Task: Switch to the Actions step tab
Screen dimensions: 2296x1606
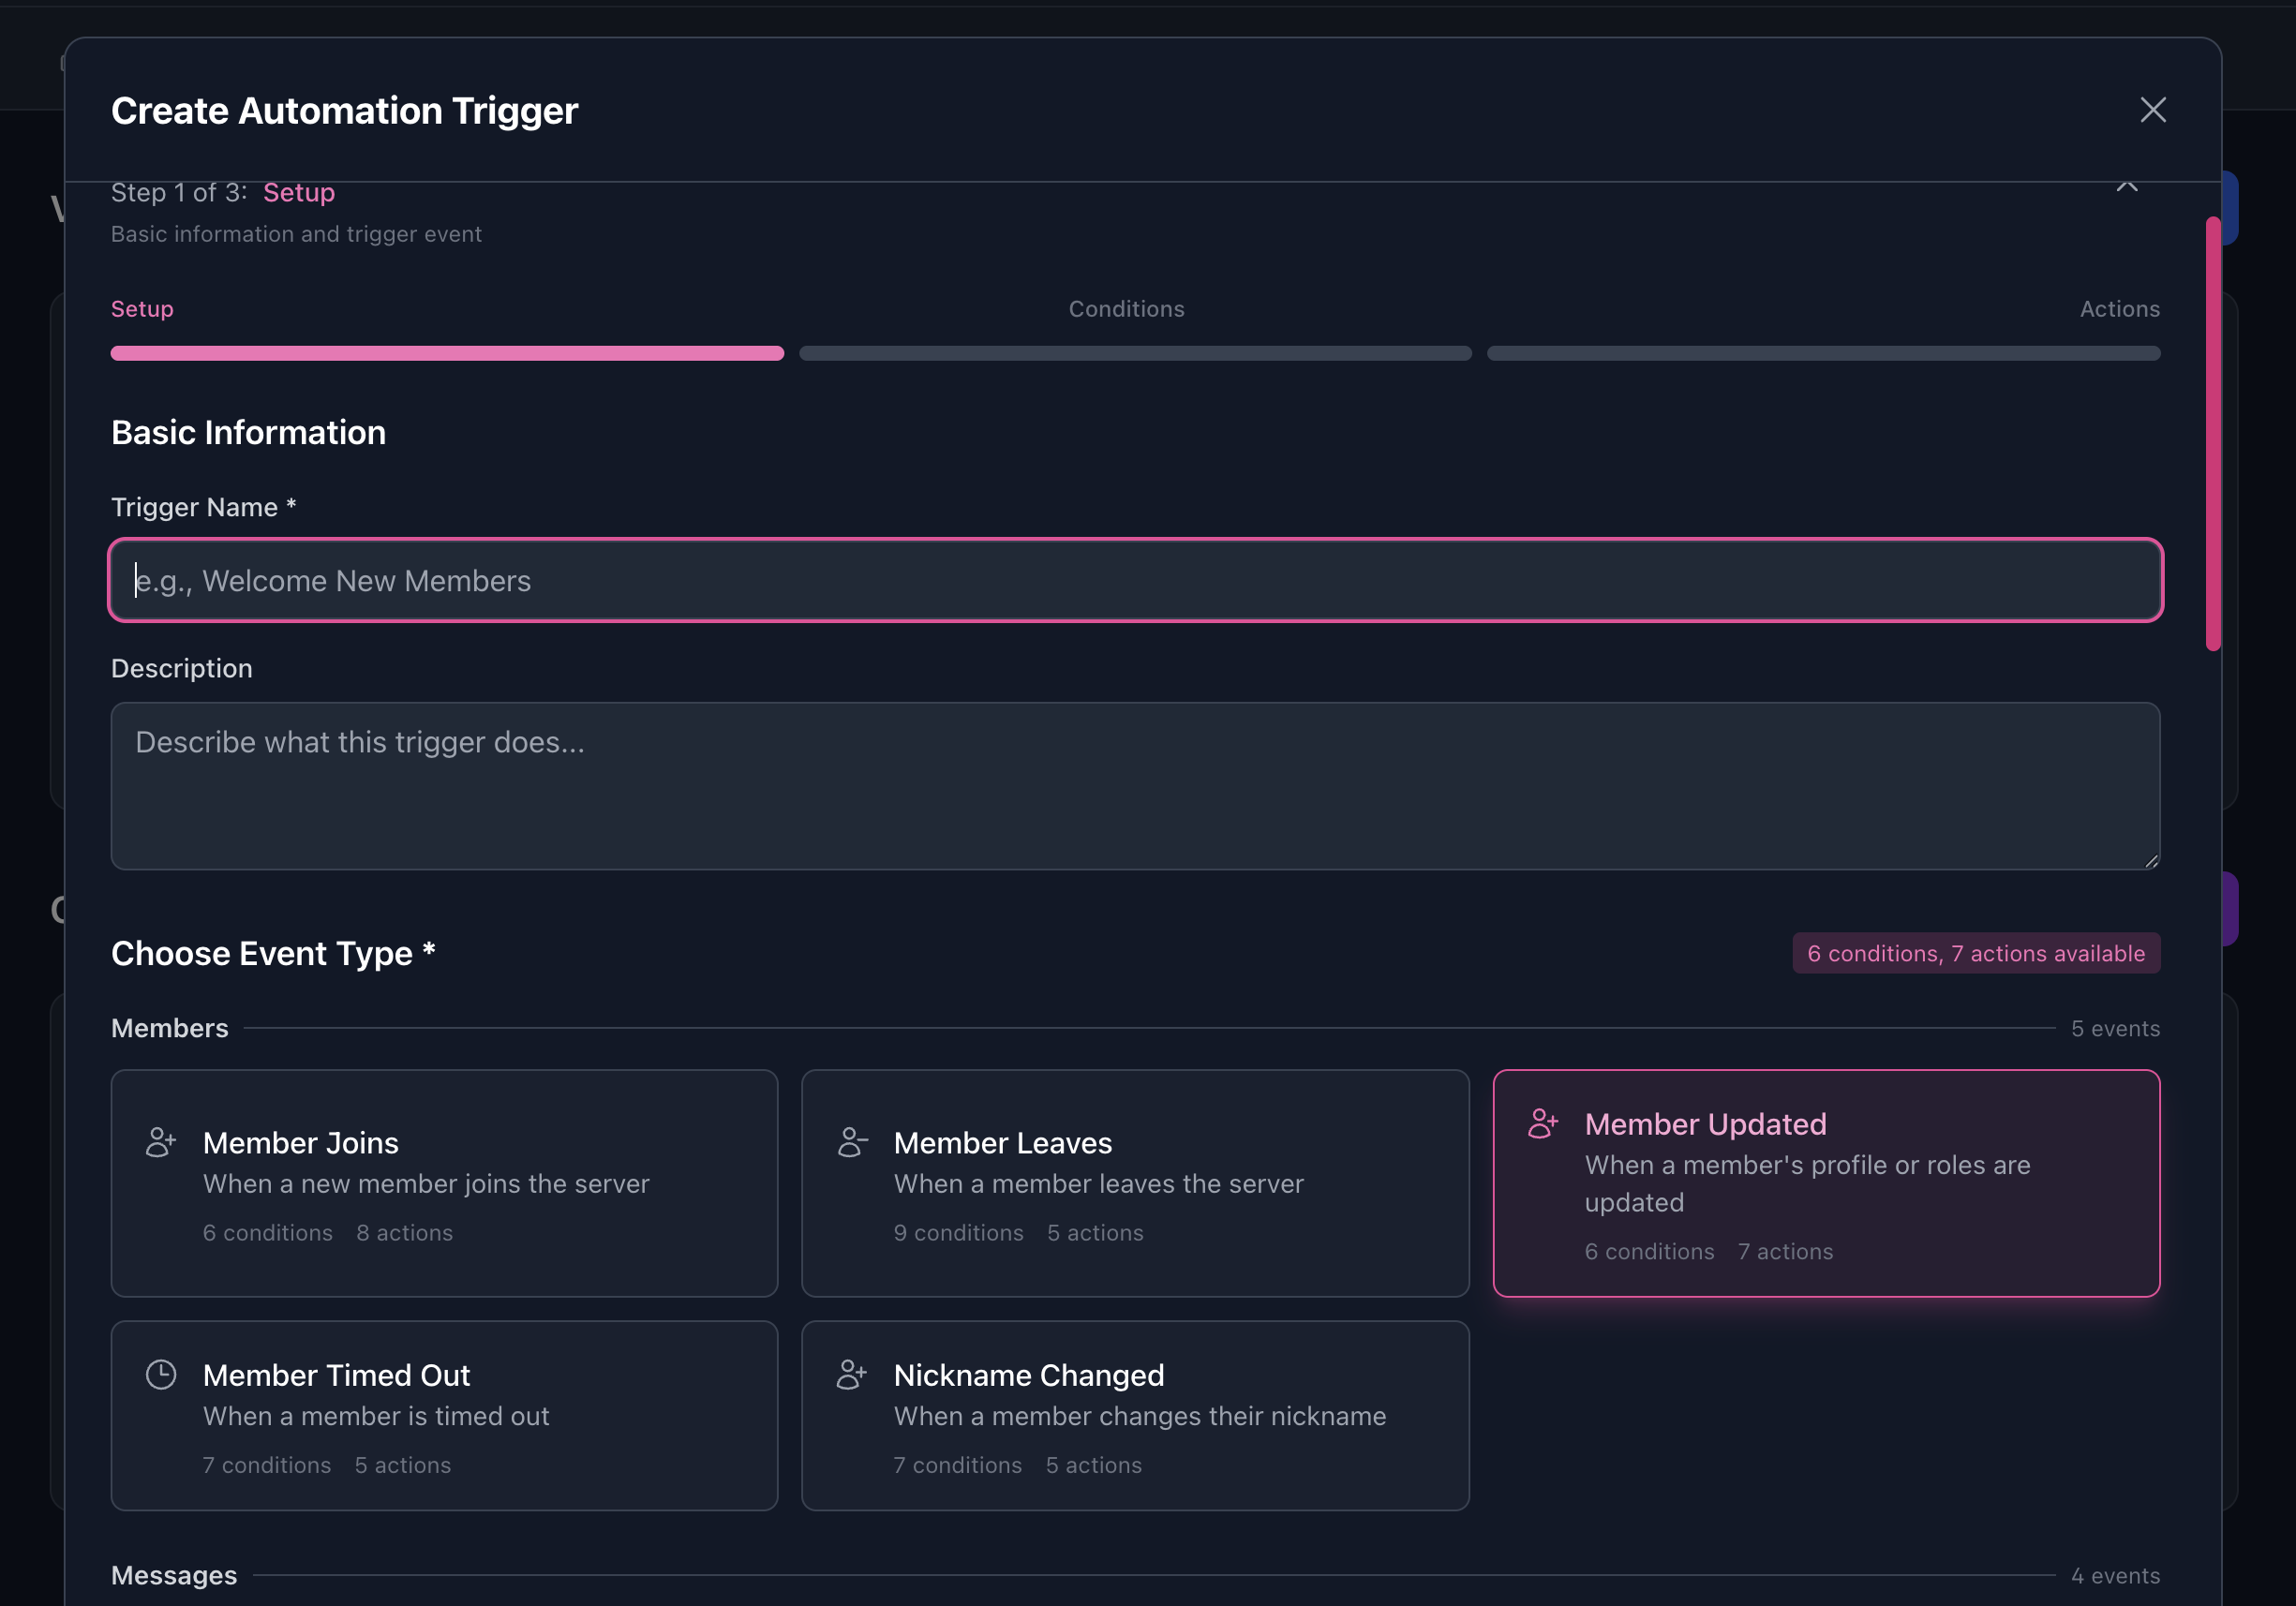Action: pyautogui.click(x=2119, y=309)
